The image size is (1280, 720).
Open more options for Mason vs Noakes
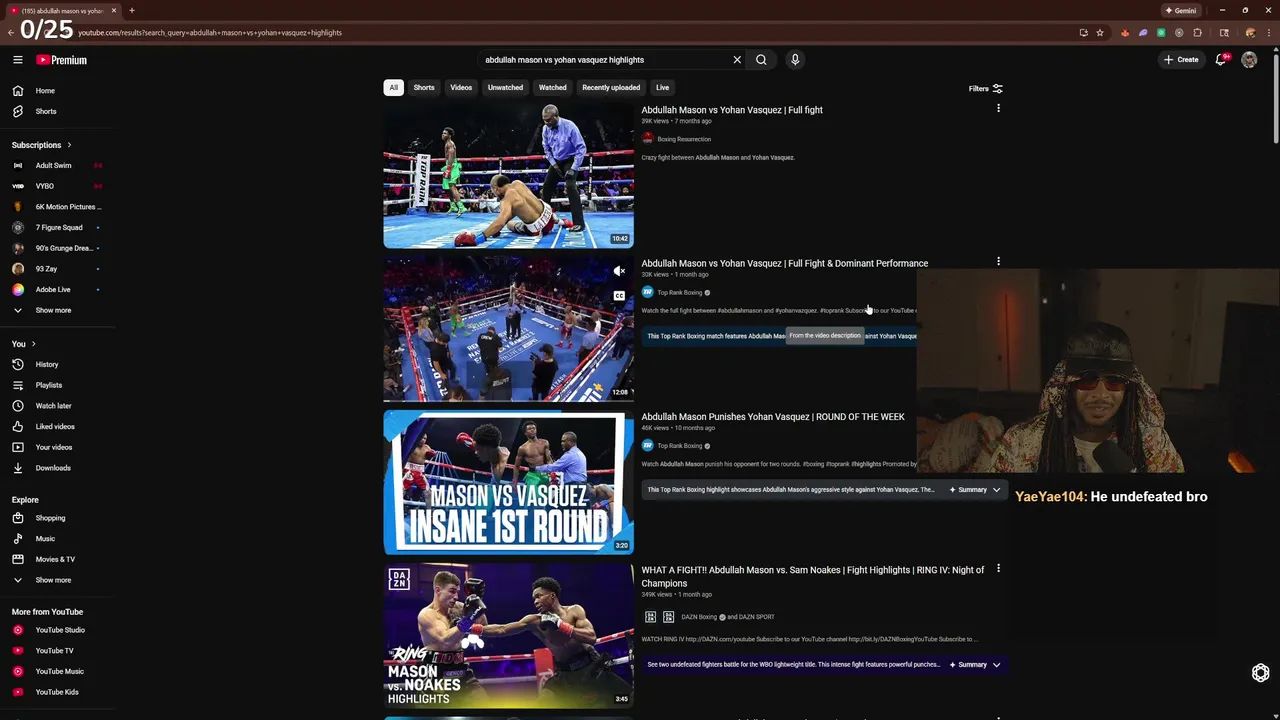coord(998,569)
